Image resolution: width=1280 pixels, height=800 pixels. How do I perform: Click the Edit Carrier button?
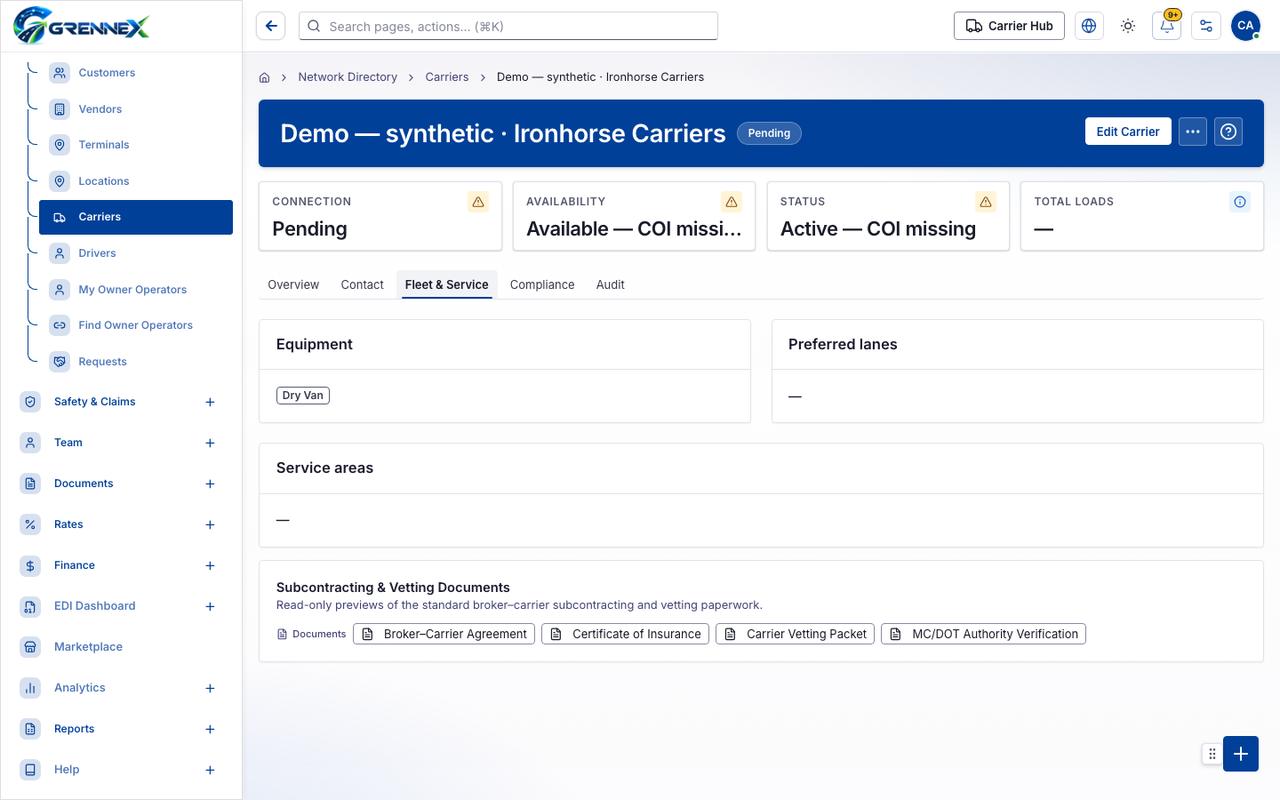coord(1128,131)
